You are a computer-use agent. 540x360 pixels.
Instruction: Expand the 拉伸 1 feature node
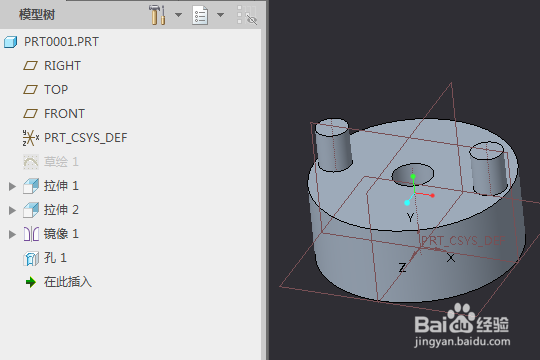12,186
